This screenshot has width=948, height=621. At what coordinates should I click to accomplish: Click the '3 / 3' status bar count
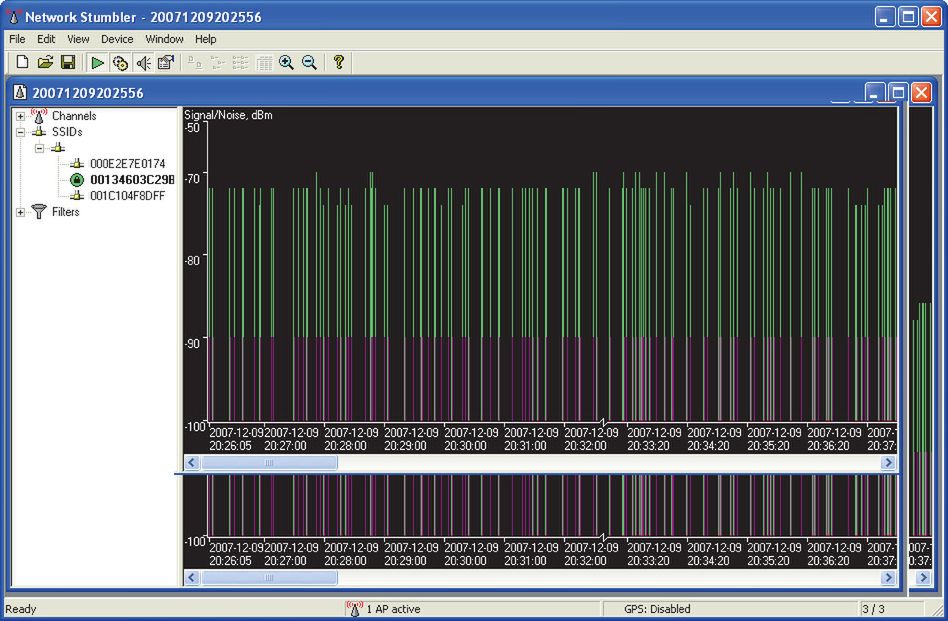(x=873, y=609)
